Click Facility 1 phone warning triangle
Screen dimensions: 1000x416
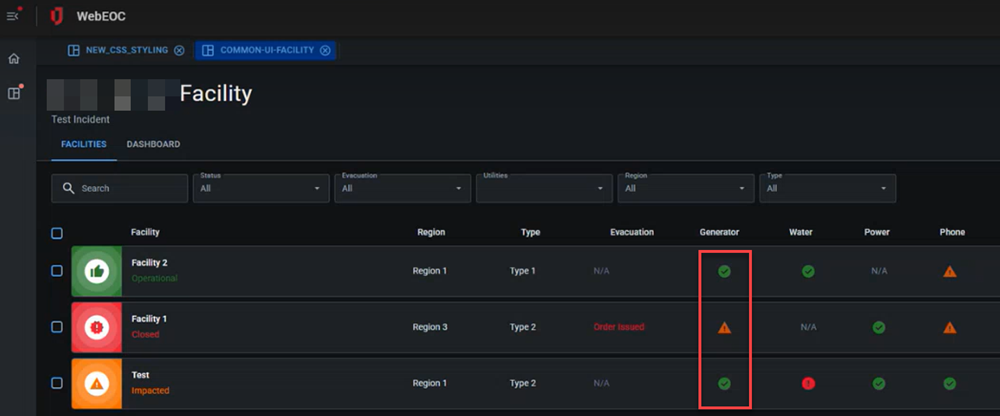950,328
